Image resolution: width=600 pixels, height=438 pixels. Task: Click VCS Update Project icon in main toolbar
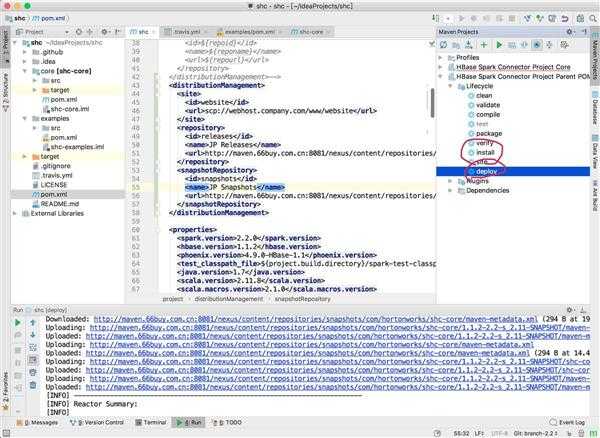pos(527,18)
